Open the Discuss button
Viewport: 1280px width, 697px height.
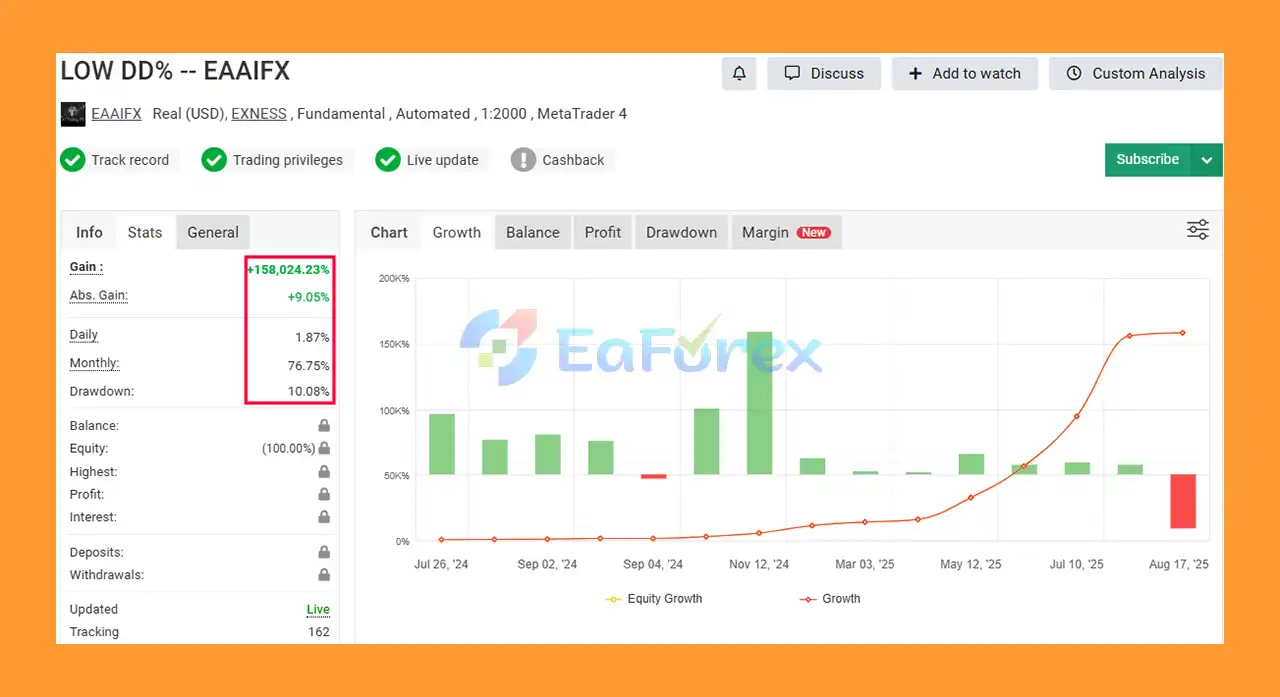point(824,73)
